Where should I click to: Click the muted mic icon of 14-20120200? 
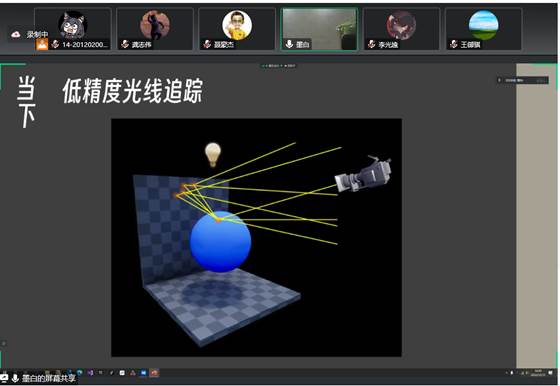click(55, 44)
